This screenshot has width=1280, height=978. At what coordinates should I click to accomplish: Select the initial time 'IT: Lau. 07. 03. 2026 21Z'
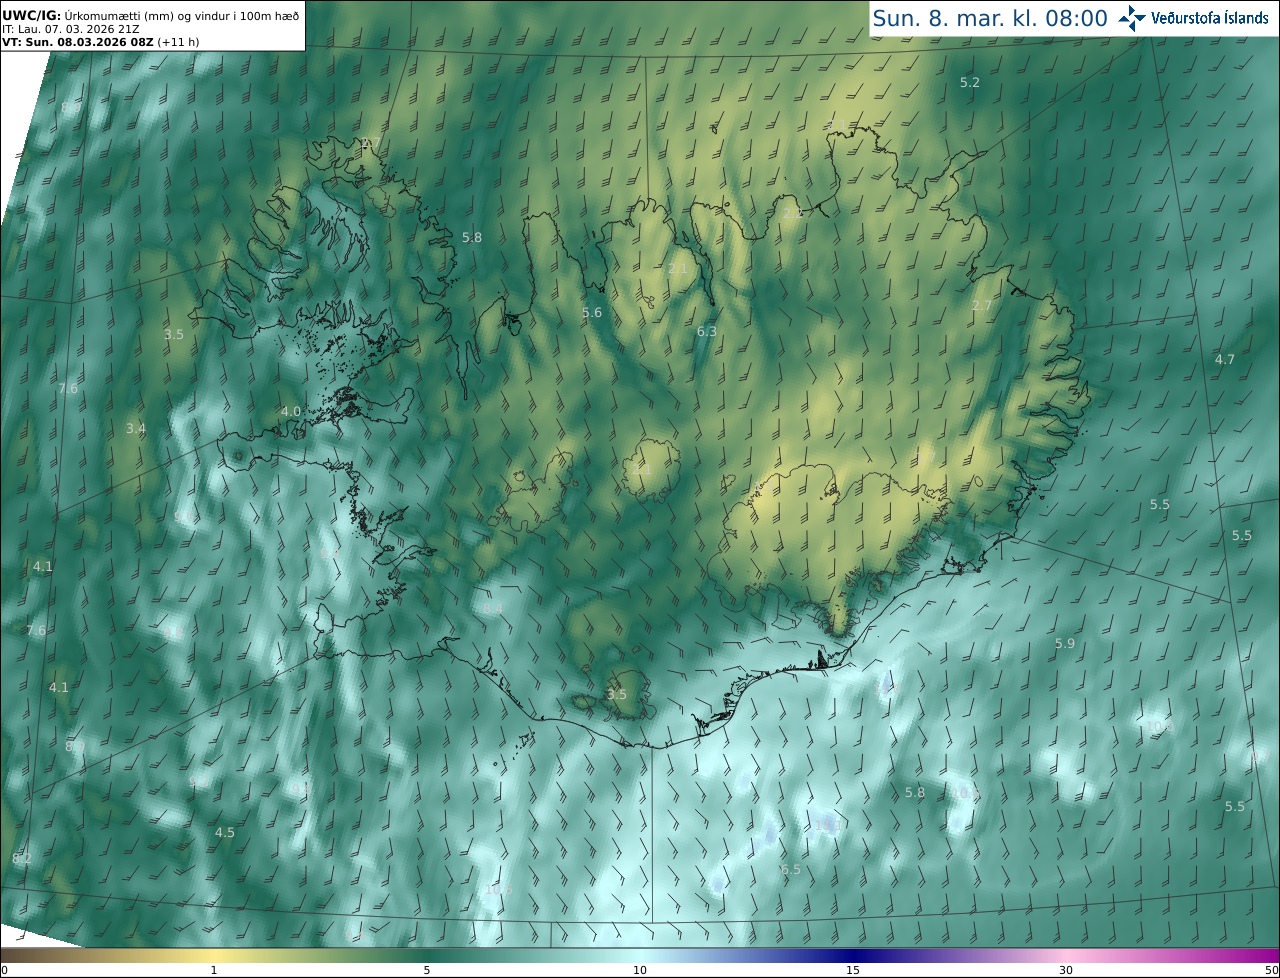tap(70, 29)
